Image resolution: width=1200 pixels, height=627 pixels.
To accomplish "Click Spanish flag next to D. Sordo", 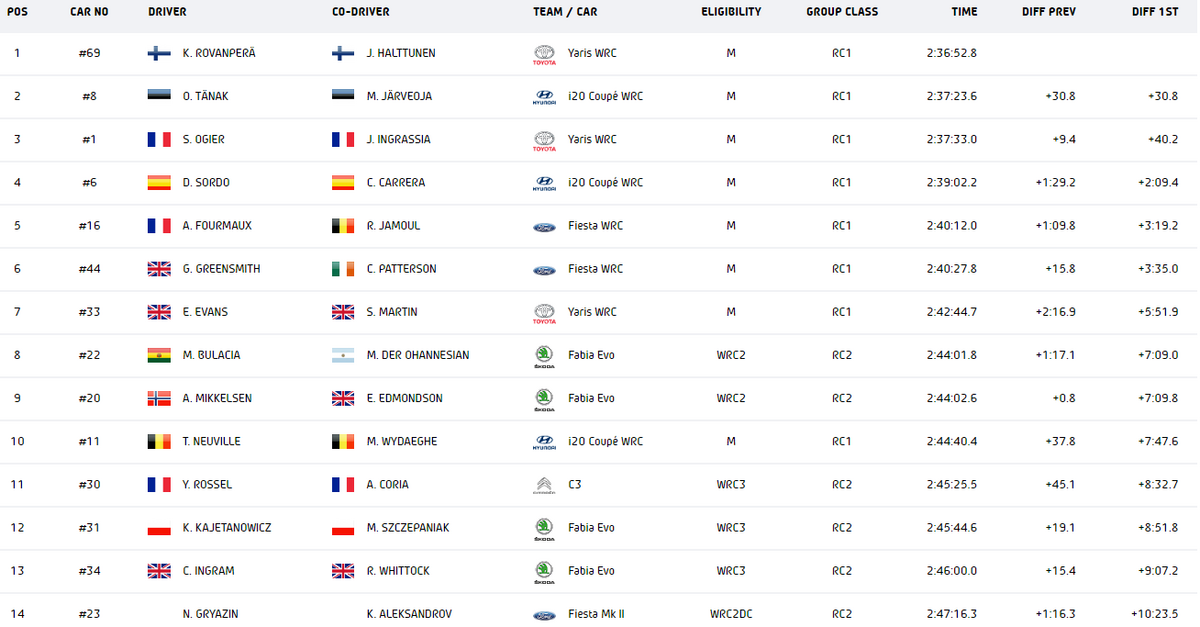I will [x=159, y=182].
